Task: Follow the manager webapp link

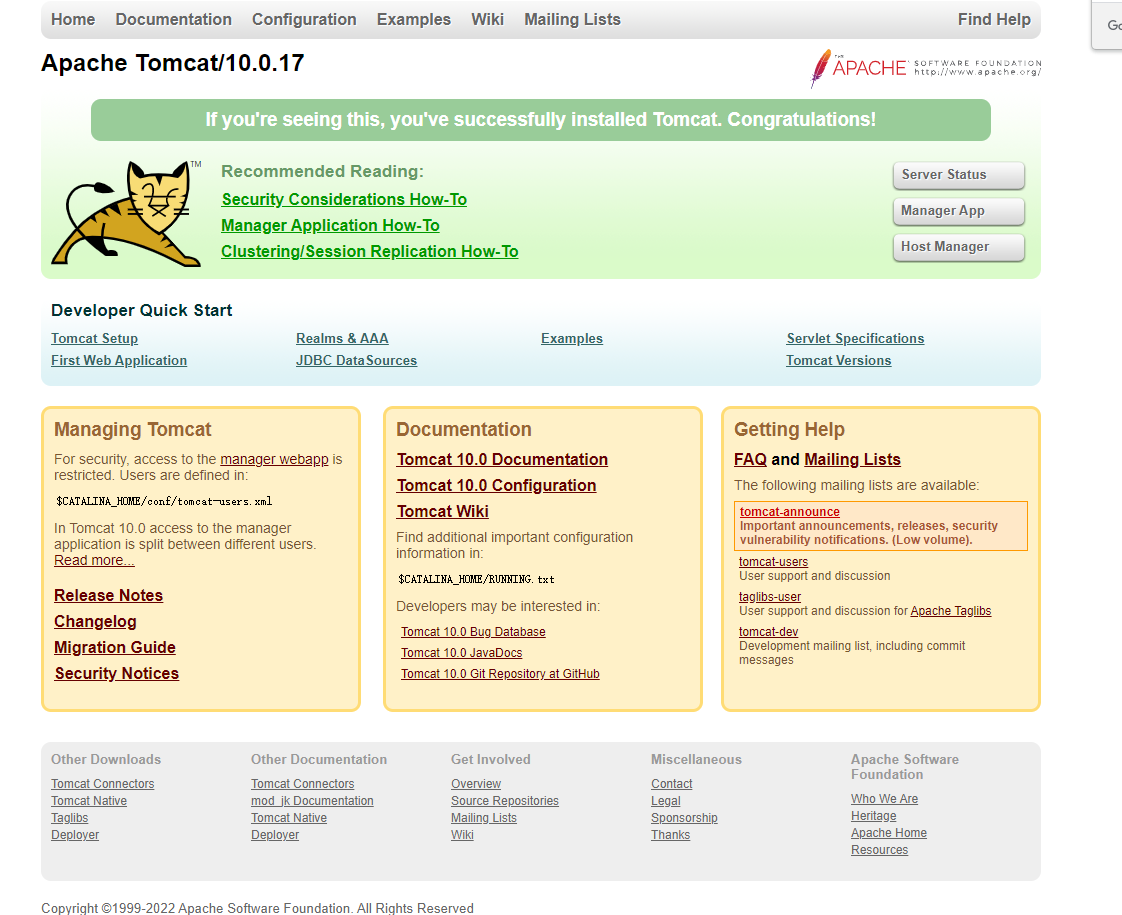Action: click(x=274, y=459)
